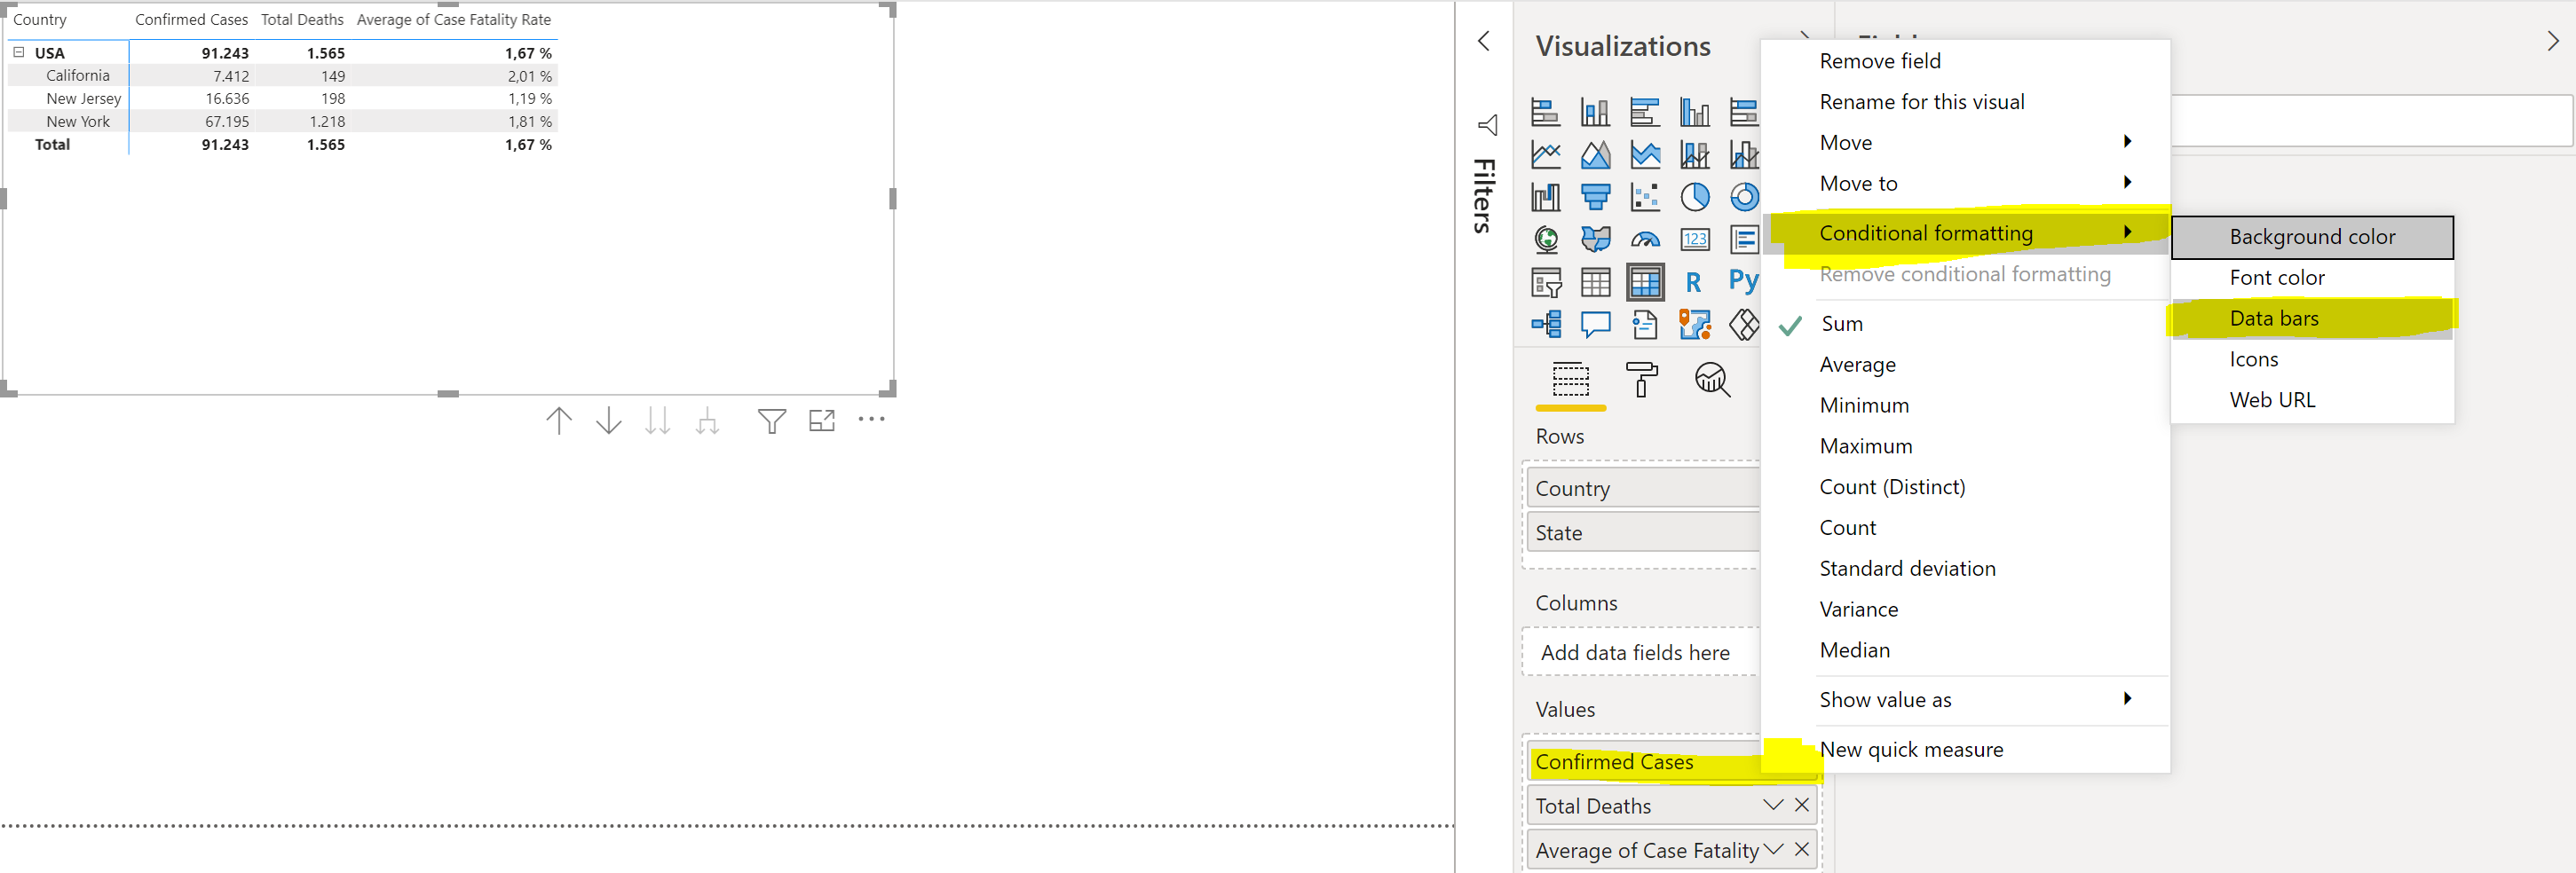
Task: Select the slicer visualization icon
Action: [1545, 282]
